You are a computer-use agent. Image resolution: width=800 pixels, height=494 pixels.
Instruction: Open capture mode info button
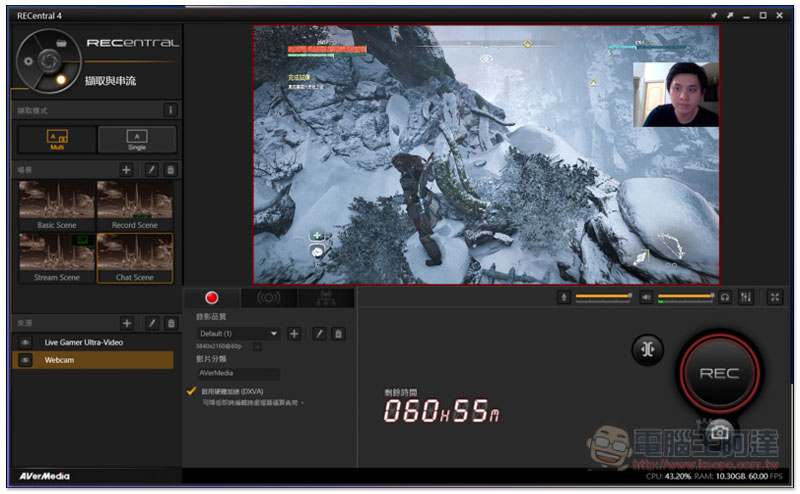pyautogui.click(x=170, y=110)
